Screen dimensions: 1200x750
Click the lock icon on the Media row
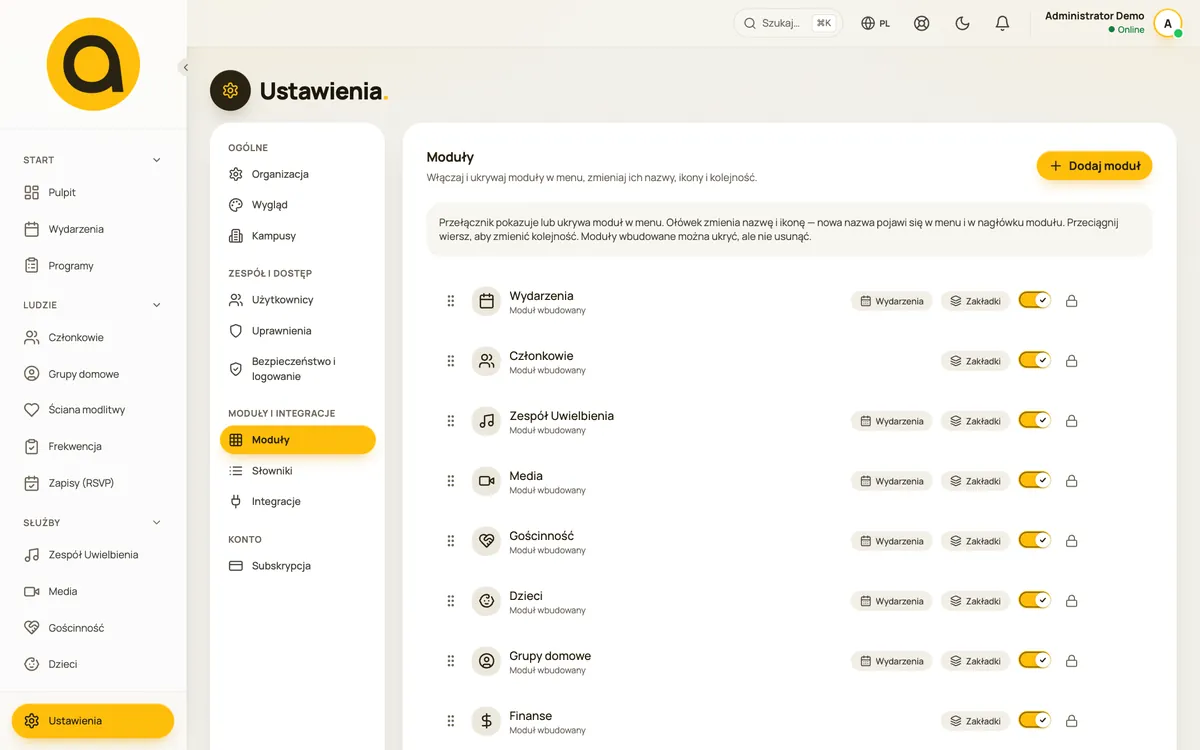[1071, 480]
